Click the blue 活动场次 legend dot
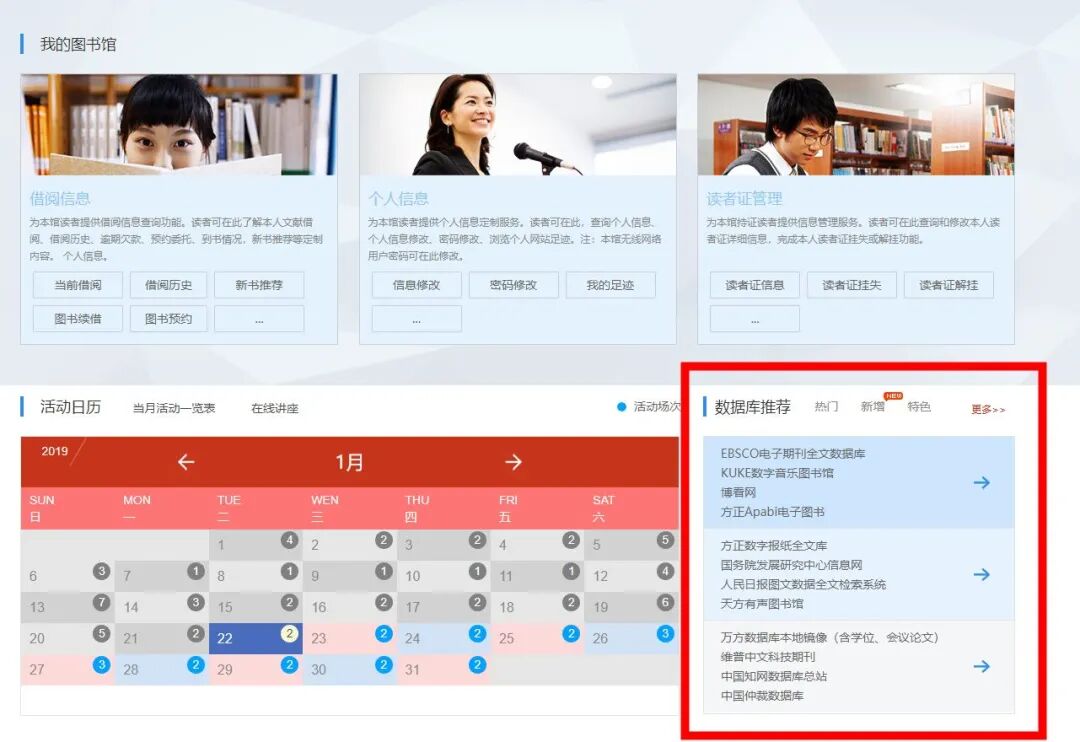The width and height of the screenshot is (1080, 742). [x=621, y=406]
